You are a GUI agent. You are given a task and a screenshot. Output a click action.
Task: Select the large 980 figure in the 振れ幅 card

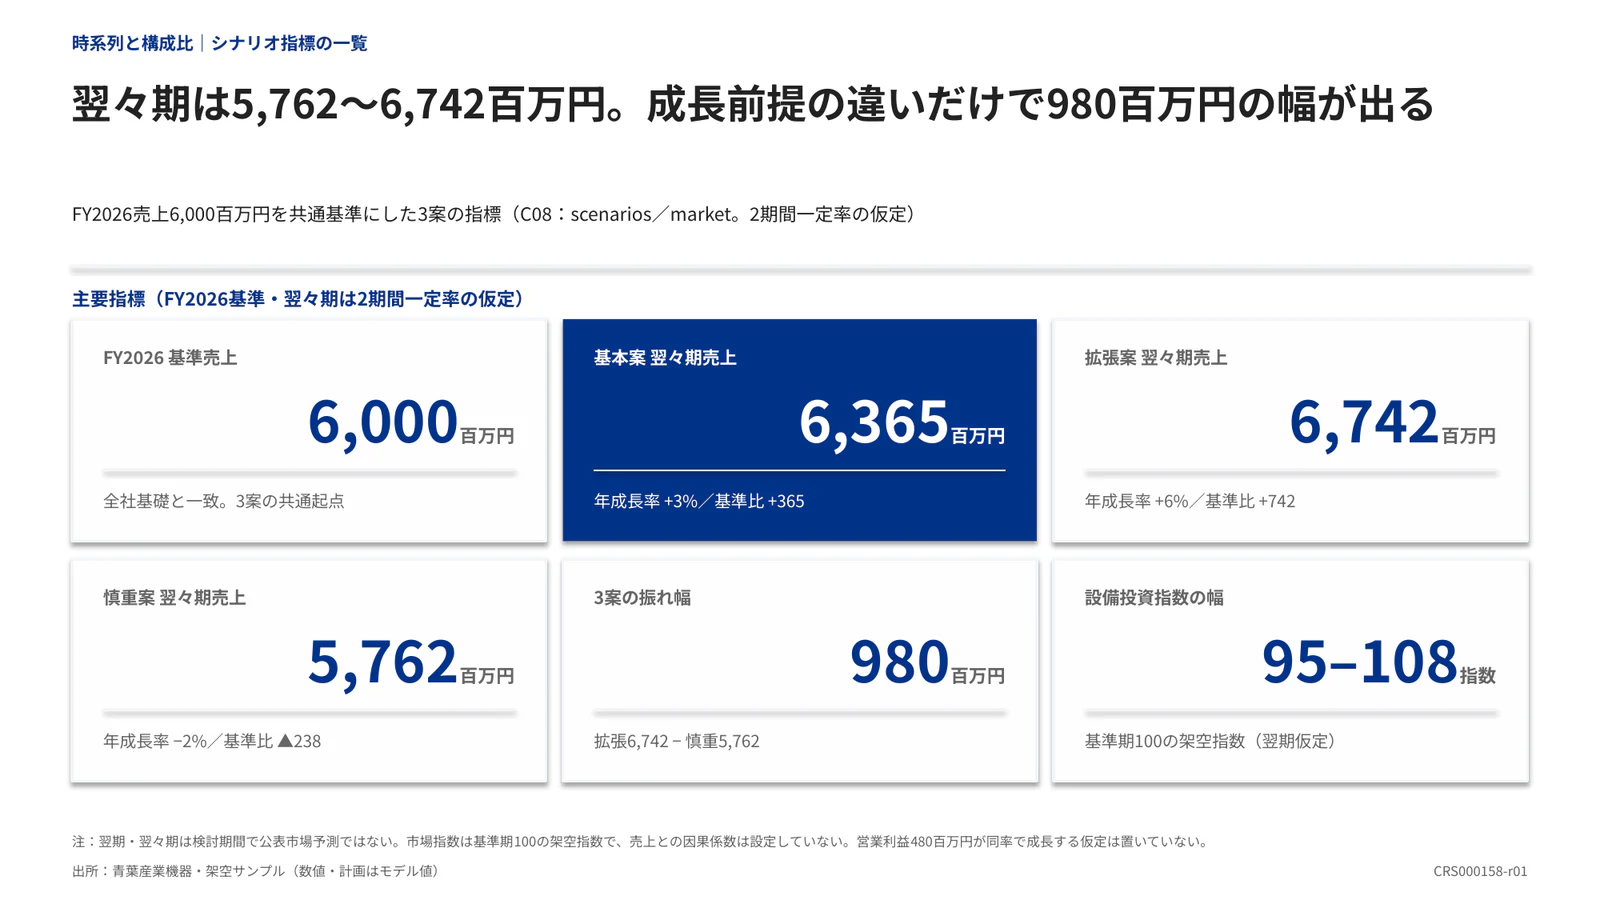pyautogui.click(x=899, y=661)
